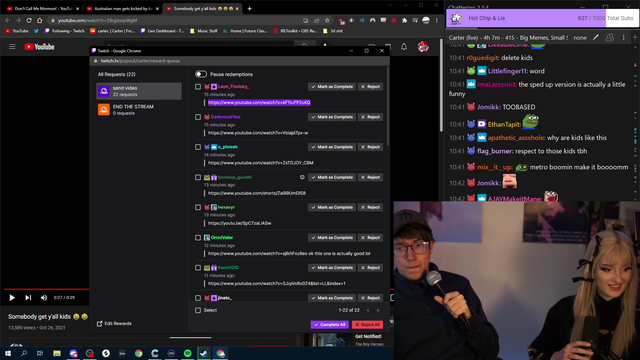Open Chatterino split three-dot menu
This screenshot has width=640, height=360.
click(623, 38)
